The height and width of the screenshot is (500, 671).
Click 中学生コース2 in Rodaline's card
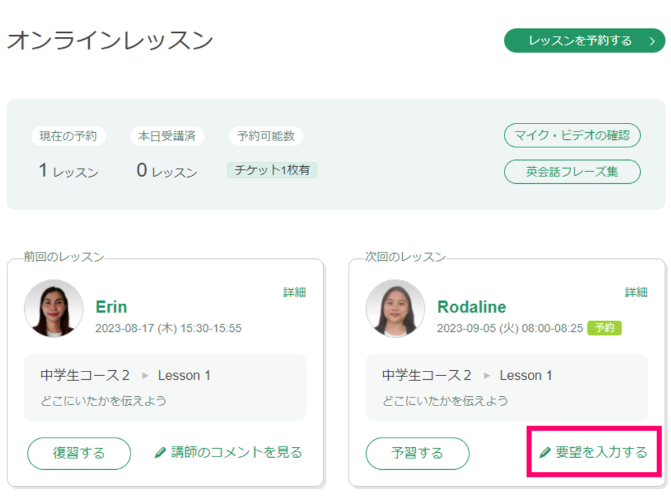click(x=426, y=375)
